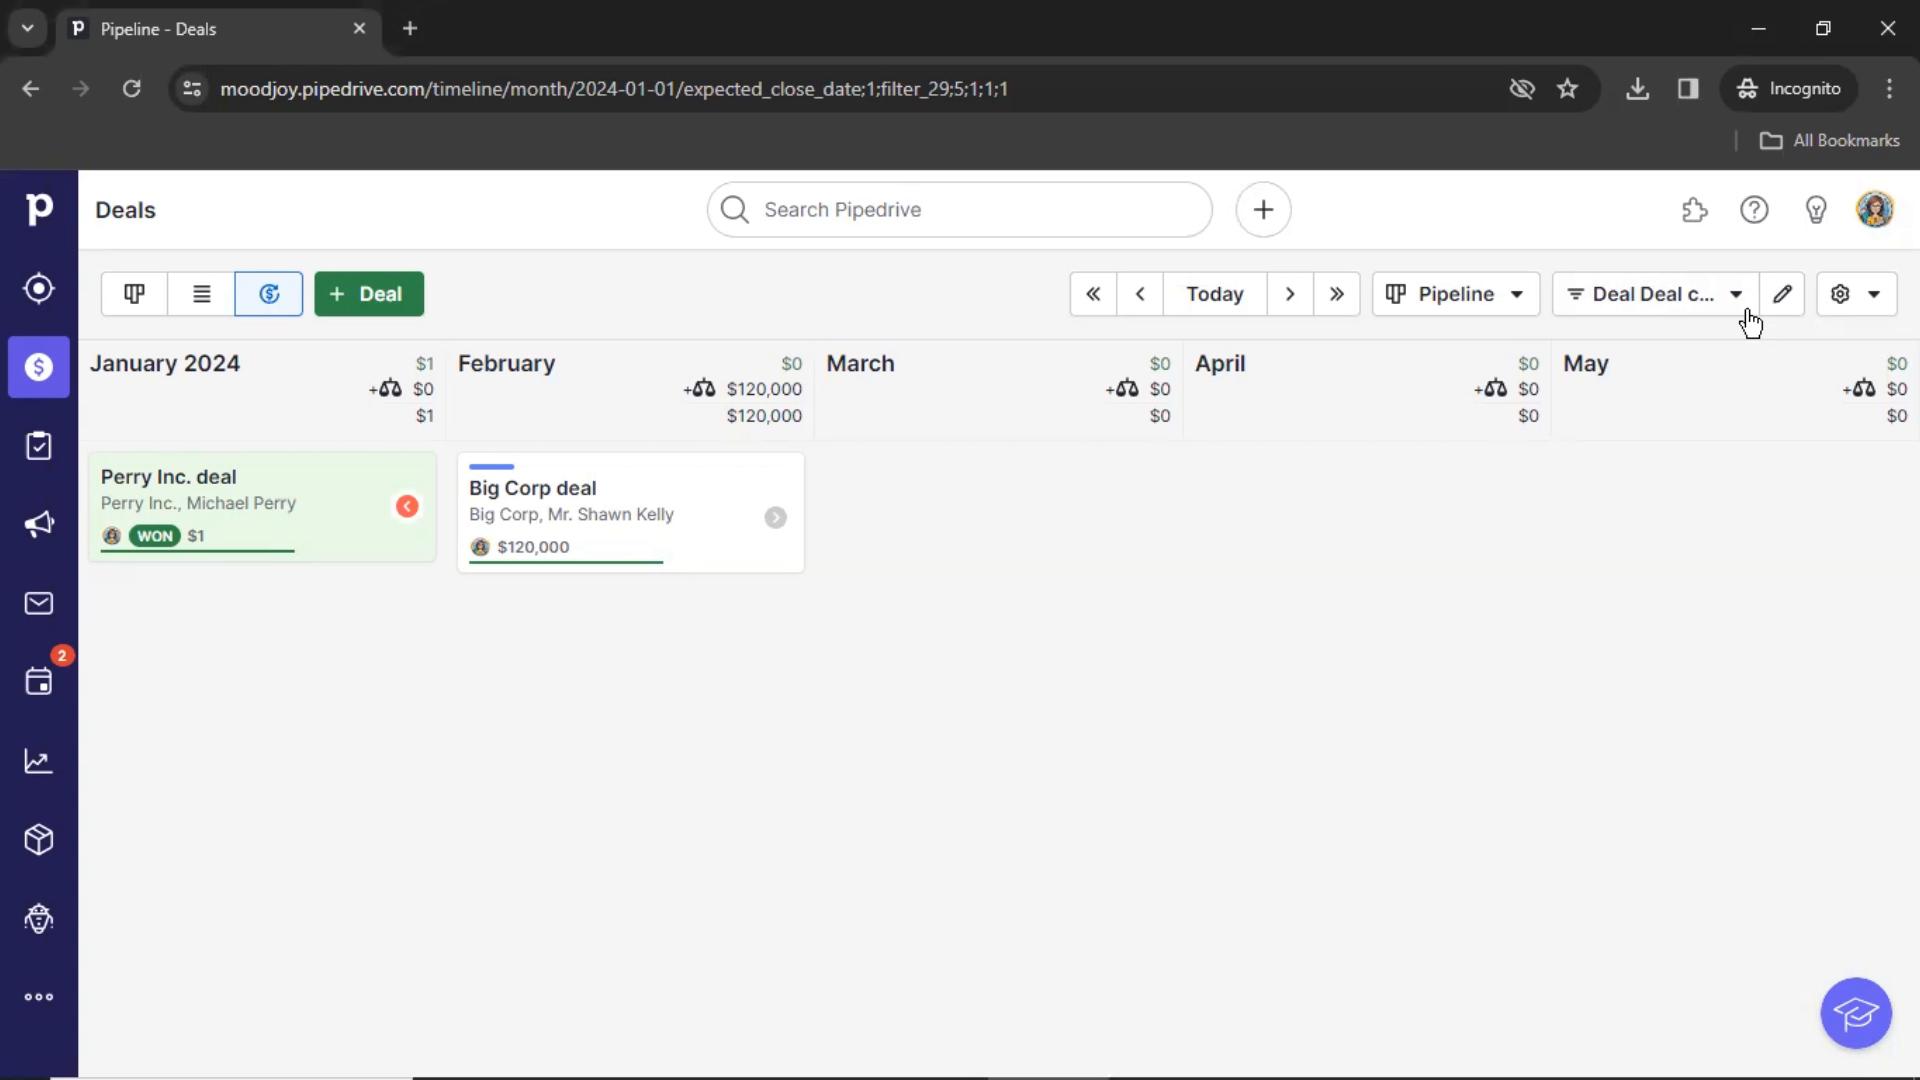Click the Products sidebar icon
The height and width of the screenshot is (1080, 1920).
(x=38, y=839)
